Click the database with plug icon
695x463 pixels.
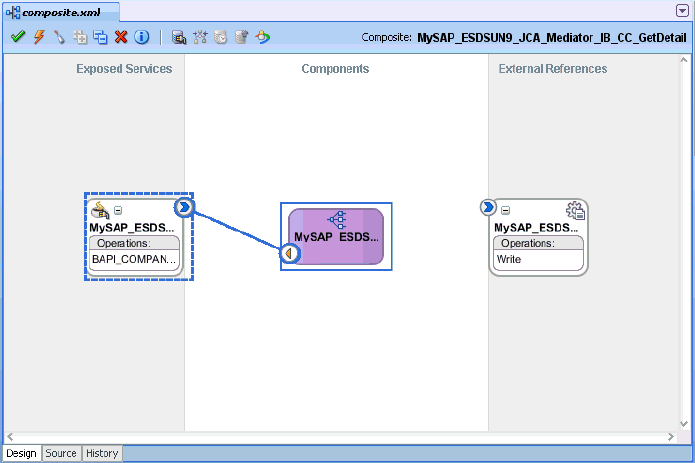click(179, 37)
